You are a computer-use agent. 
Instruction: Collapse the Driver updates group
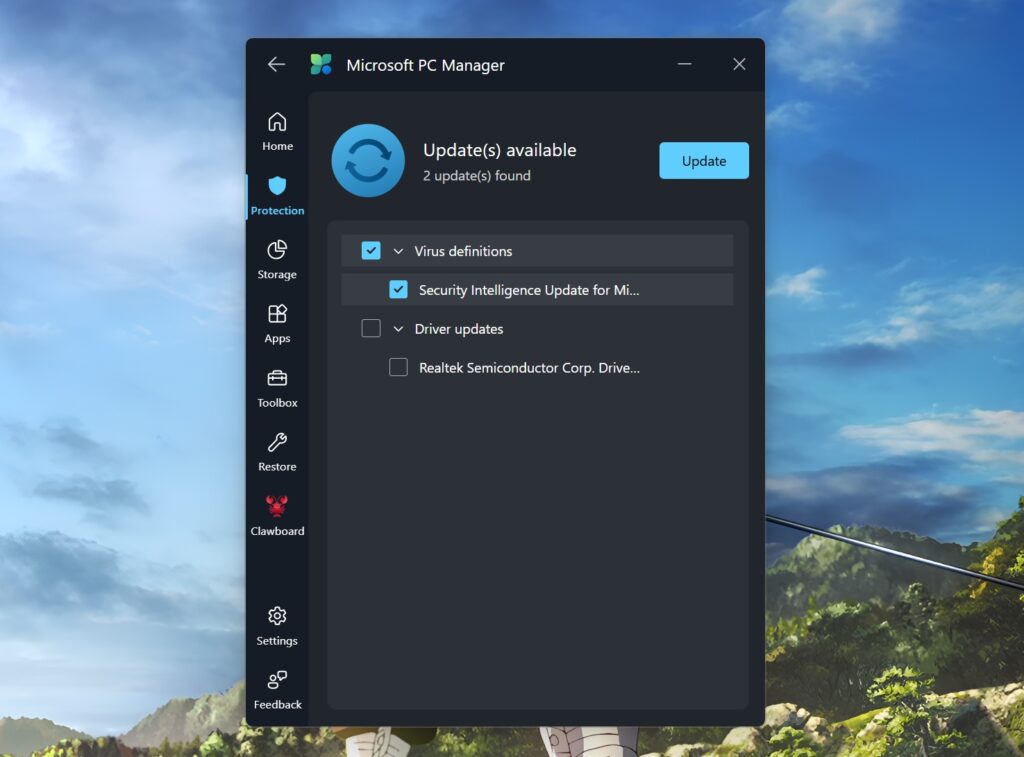coord(397,328)
